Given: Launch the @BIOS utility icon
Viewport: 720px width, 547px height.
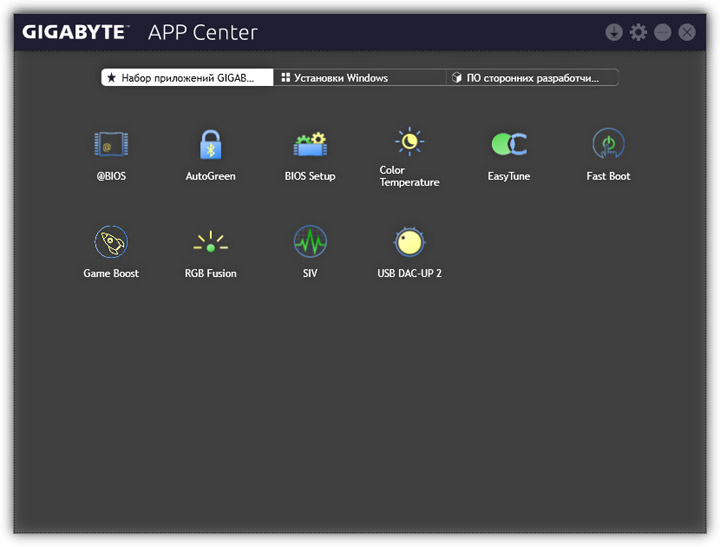Looking at the screenshot, I should (111, 145).
